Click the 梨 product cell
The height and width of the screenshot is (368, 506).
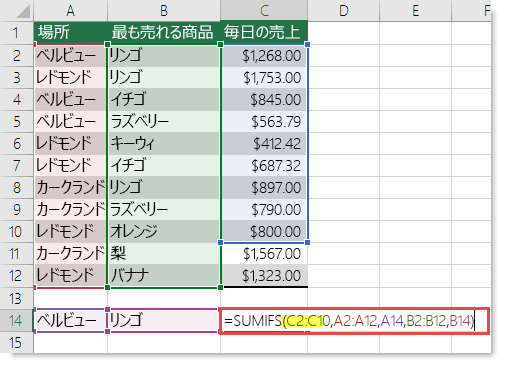point(164,253)
